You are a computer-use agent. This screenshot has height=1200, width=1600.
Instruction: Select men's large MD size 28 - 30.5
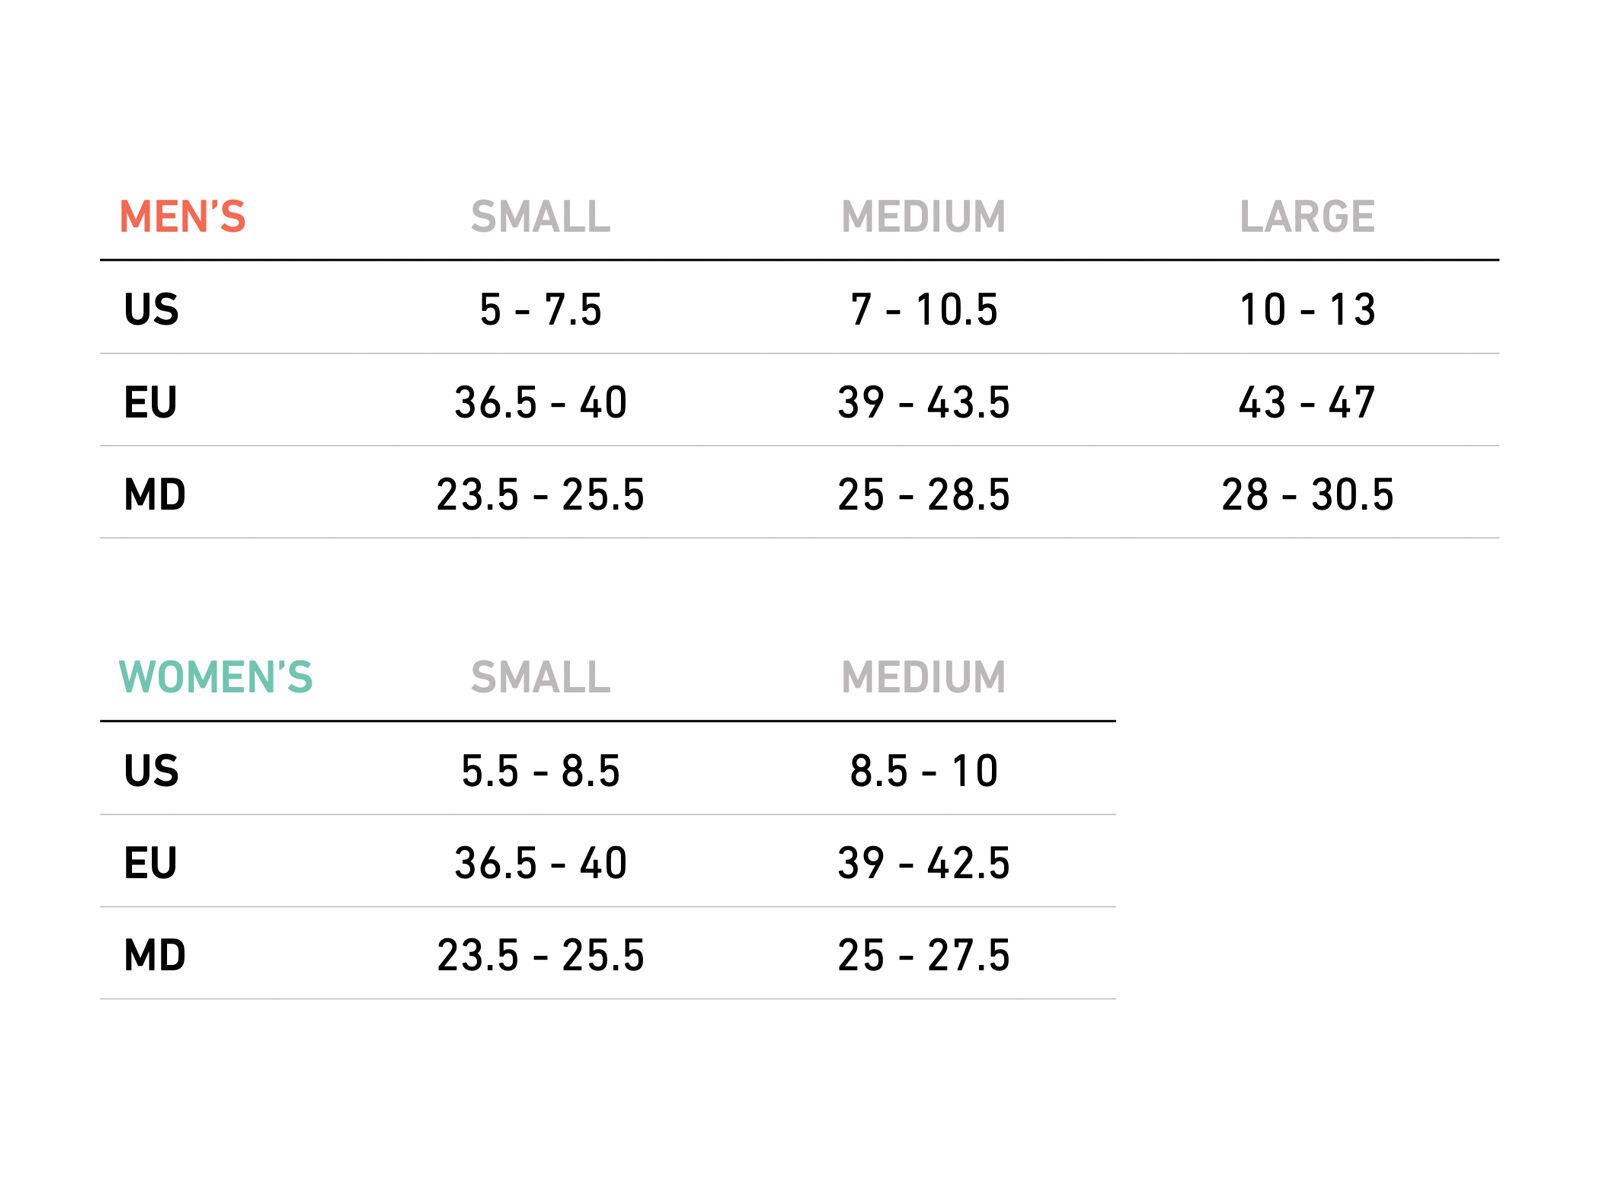click(1307, 495)
